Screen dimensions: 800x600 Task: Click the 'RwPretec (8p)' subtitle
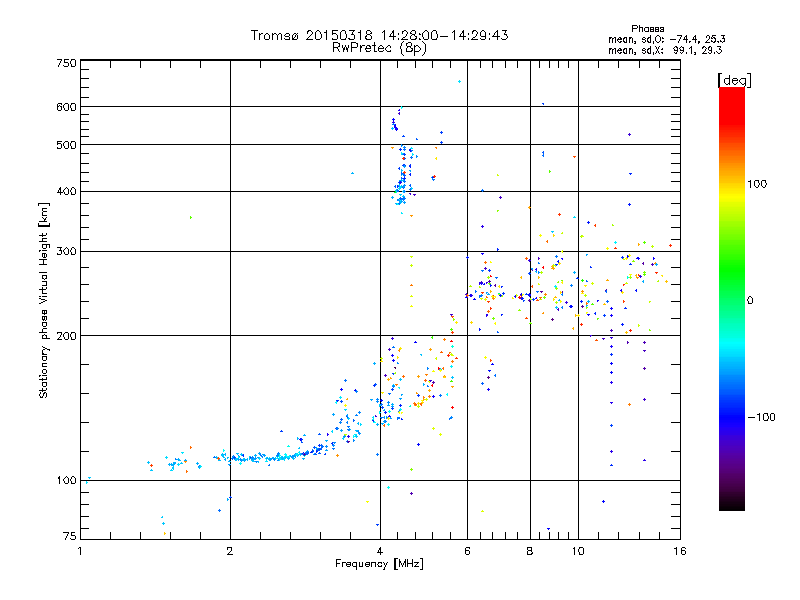(379, 48)
